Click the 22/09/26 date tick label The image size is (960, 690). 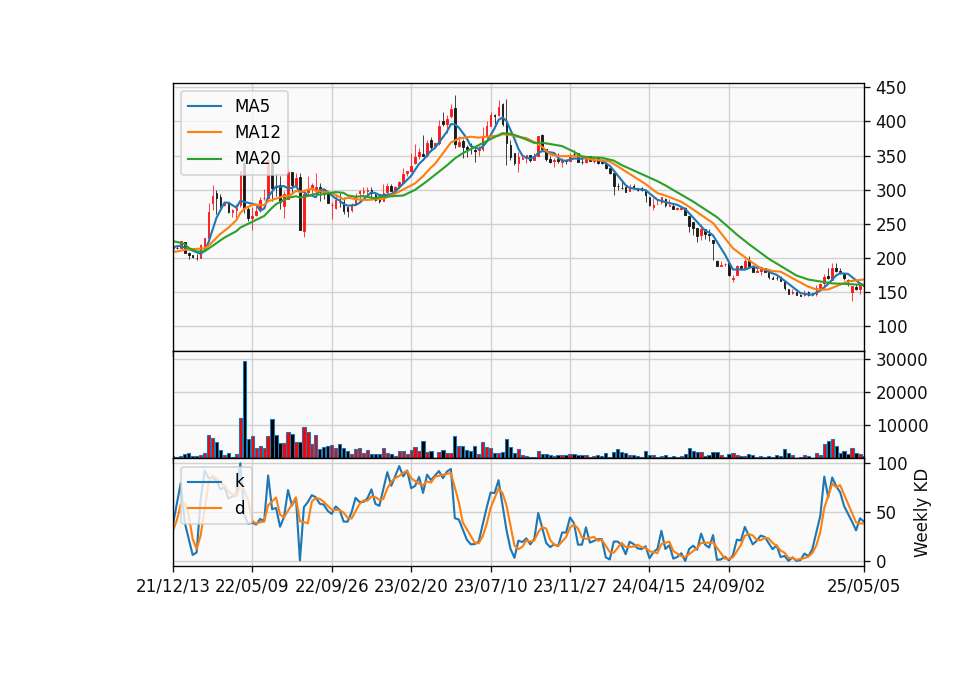point(332,587)
